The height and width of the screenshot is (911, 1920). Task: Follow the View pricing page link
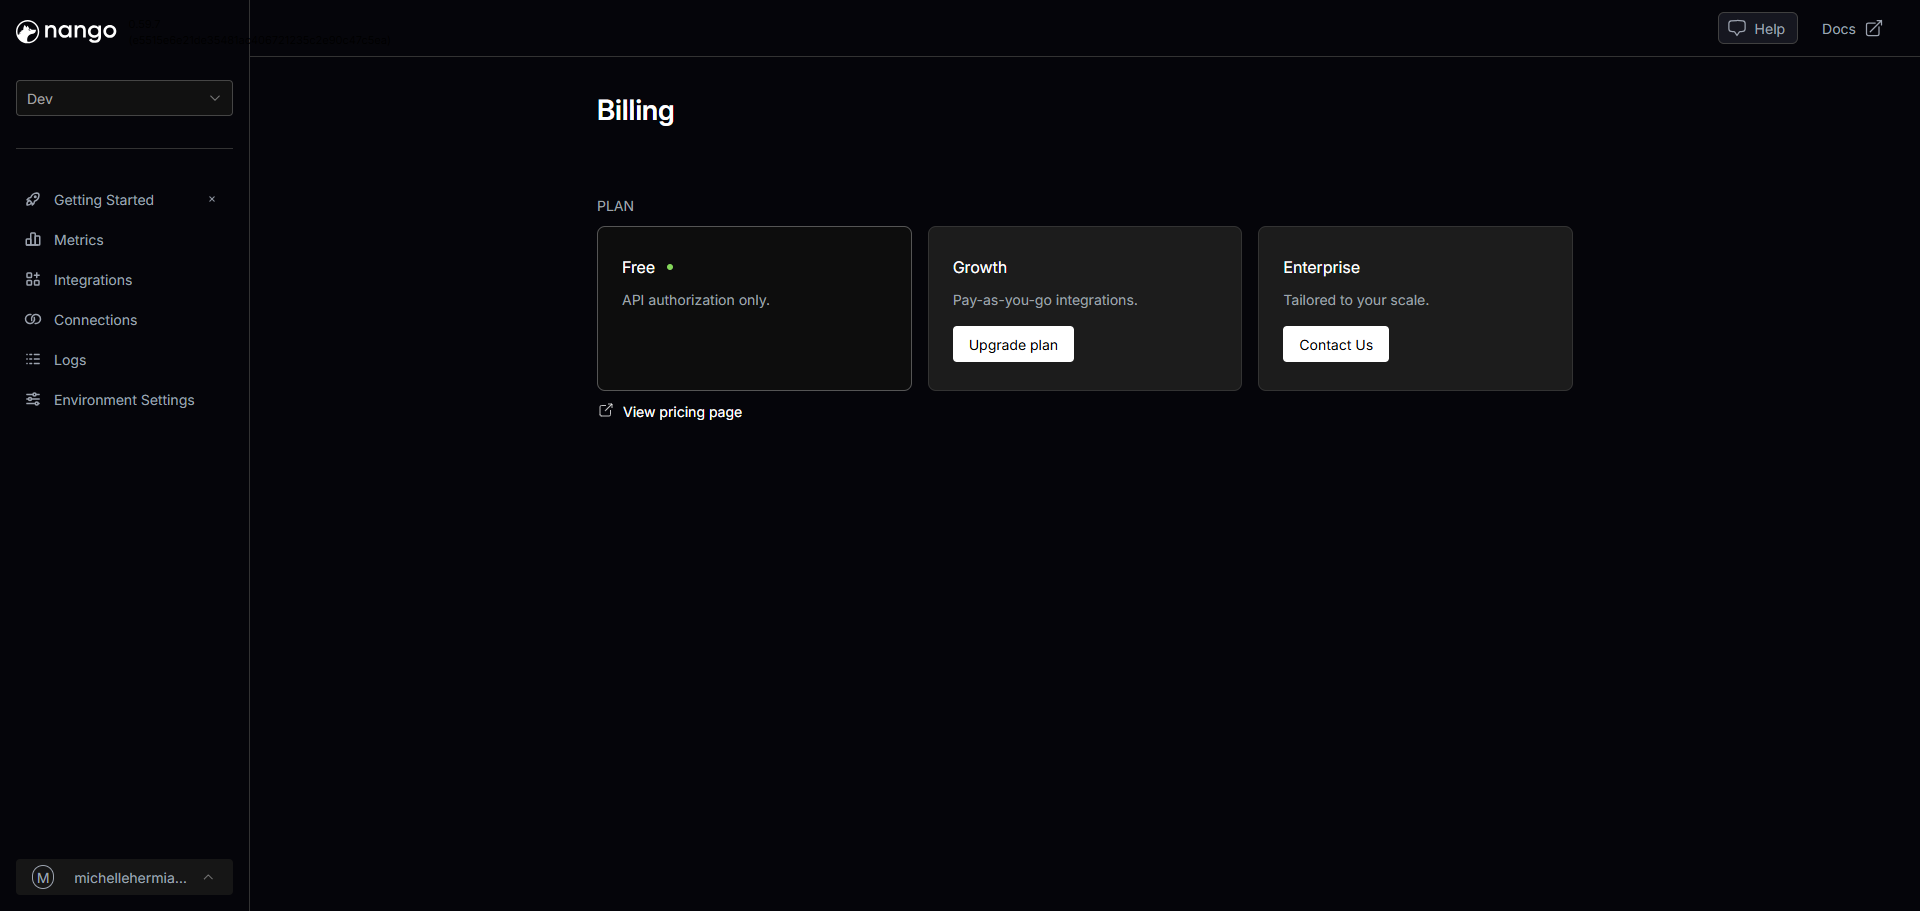[682, 412]
